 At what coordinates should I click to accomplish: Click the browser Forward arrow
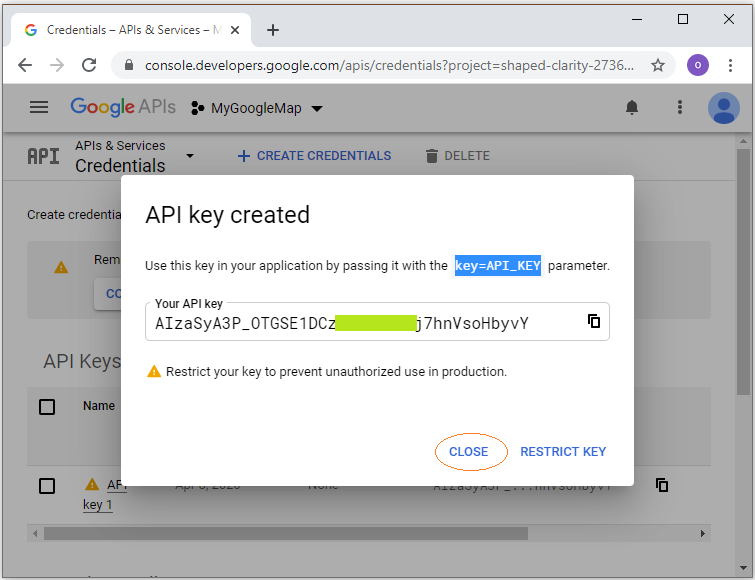tap(57, 64)
